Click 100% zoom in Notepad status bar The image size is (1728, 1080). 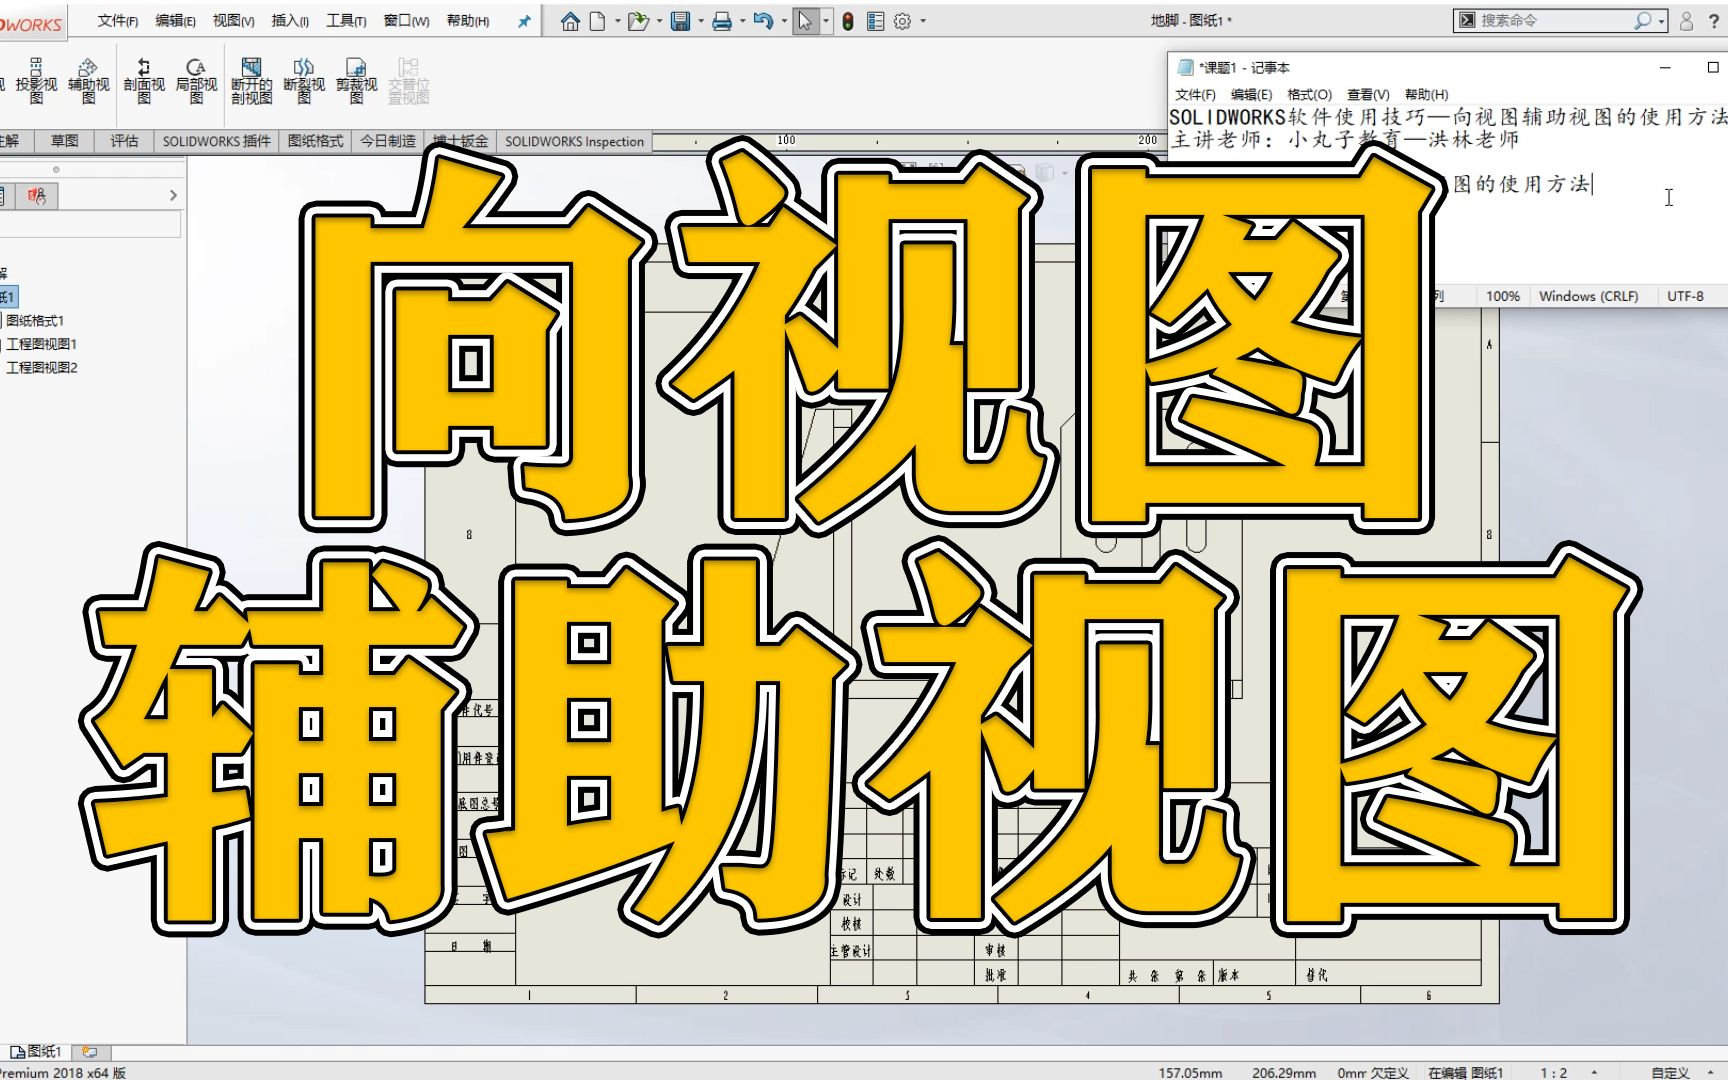pyautogui.click(x=1502, y=296)
